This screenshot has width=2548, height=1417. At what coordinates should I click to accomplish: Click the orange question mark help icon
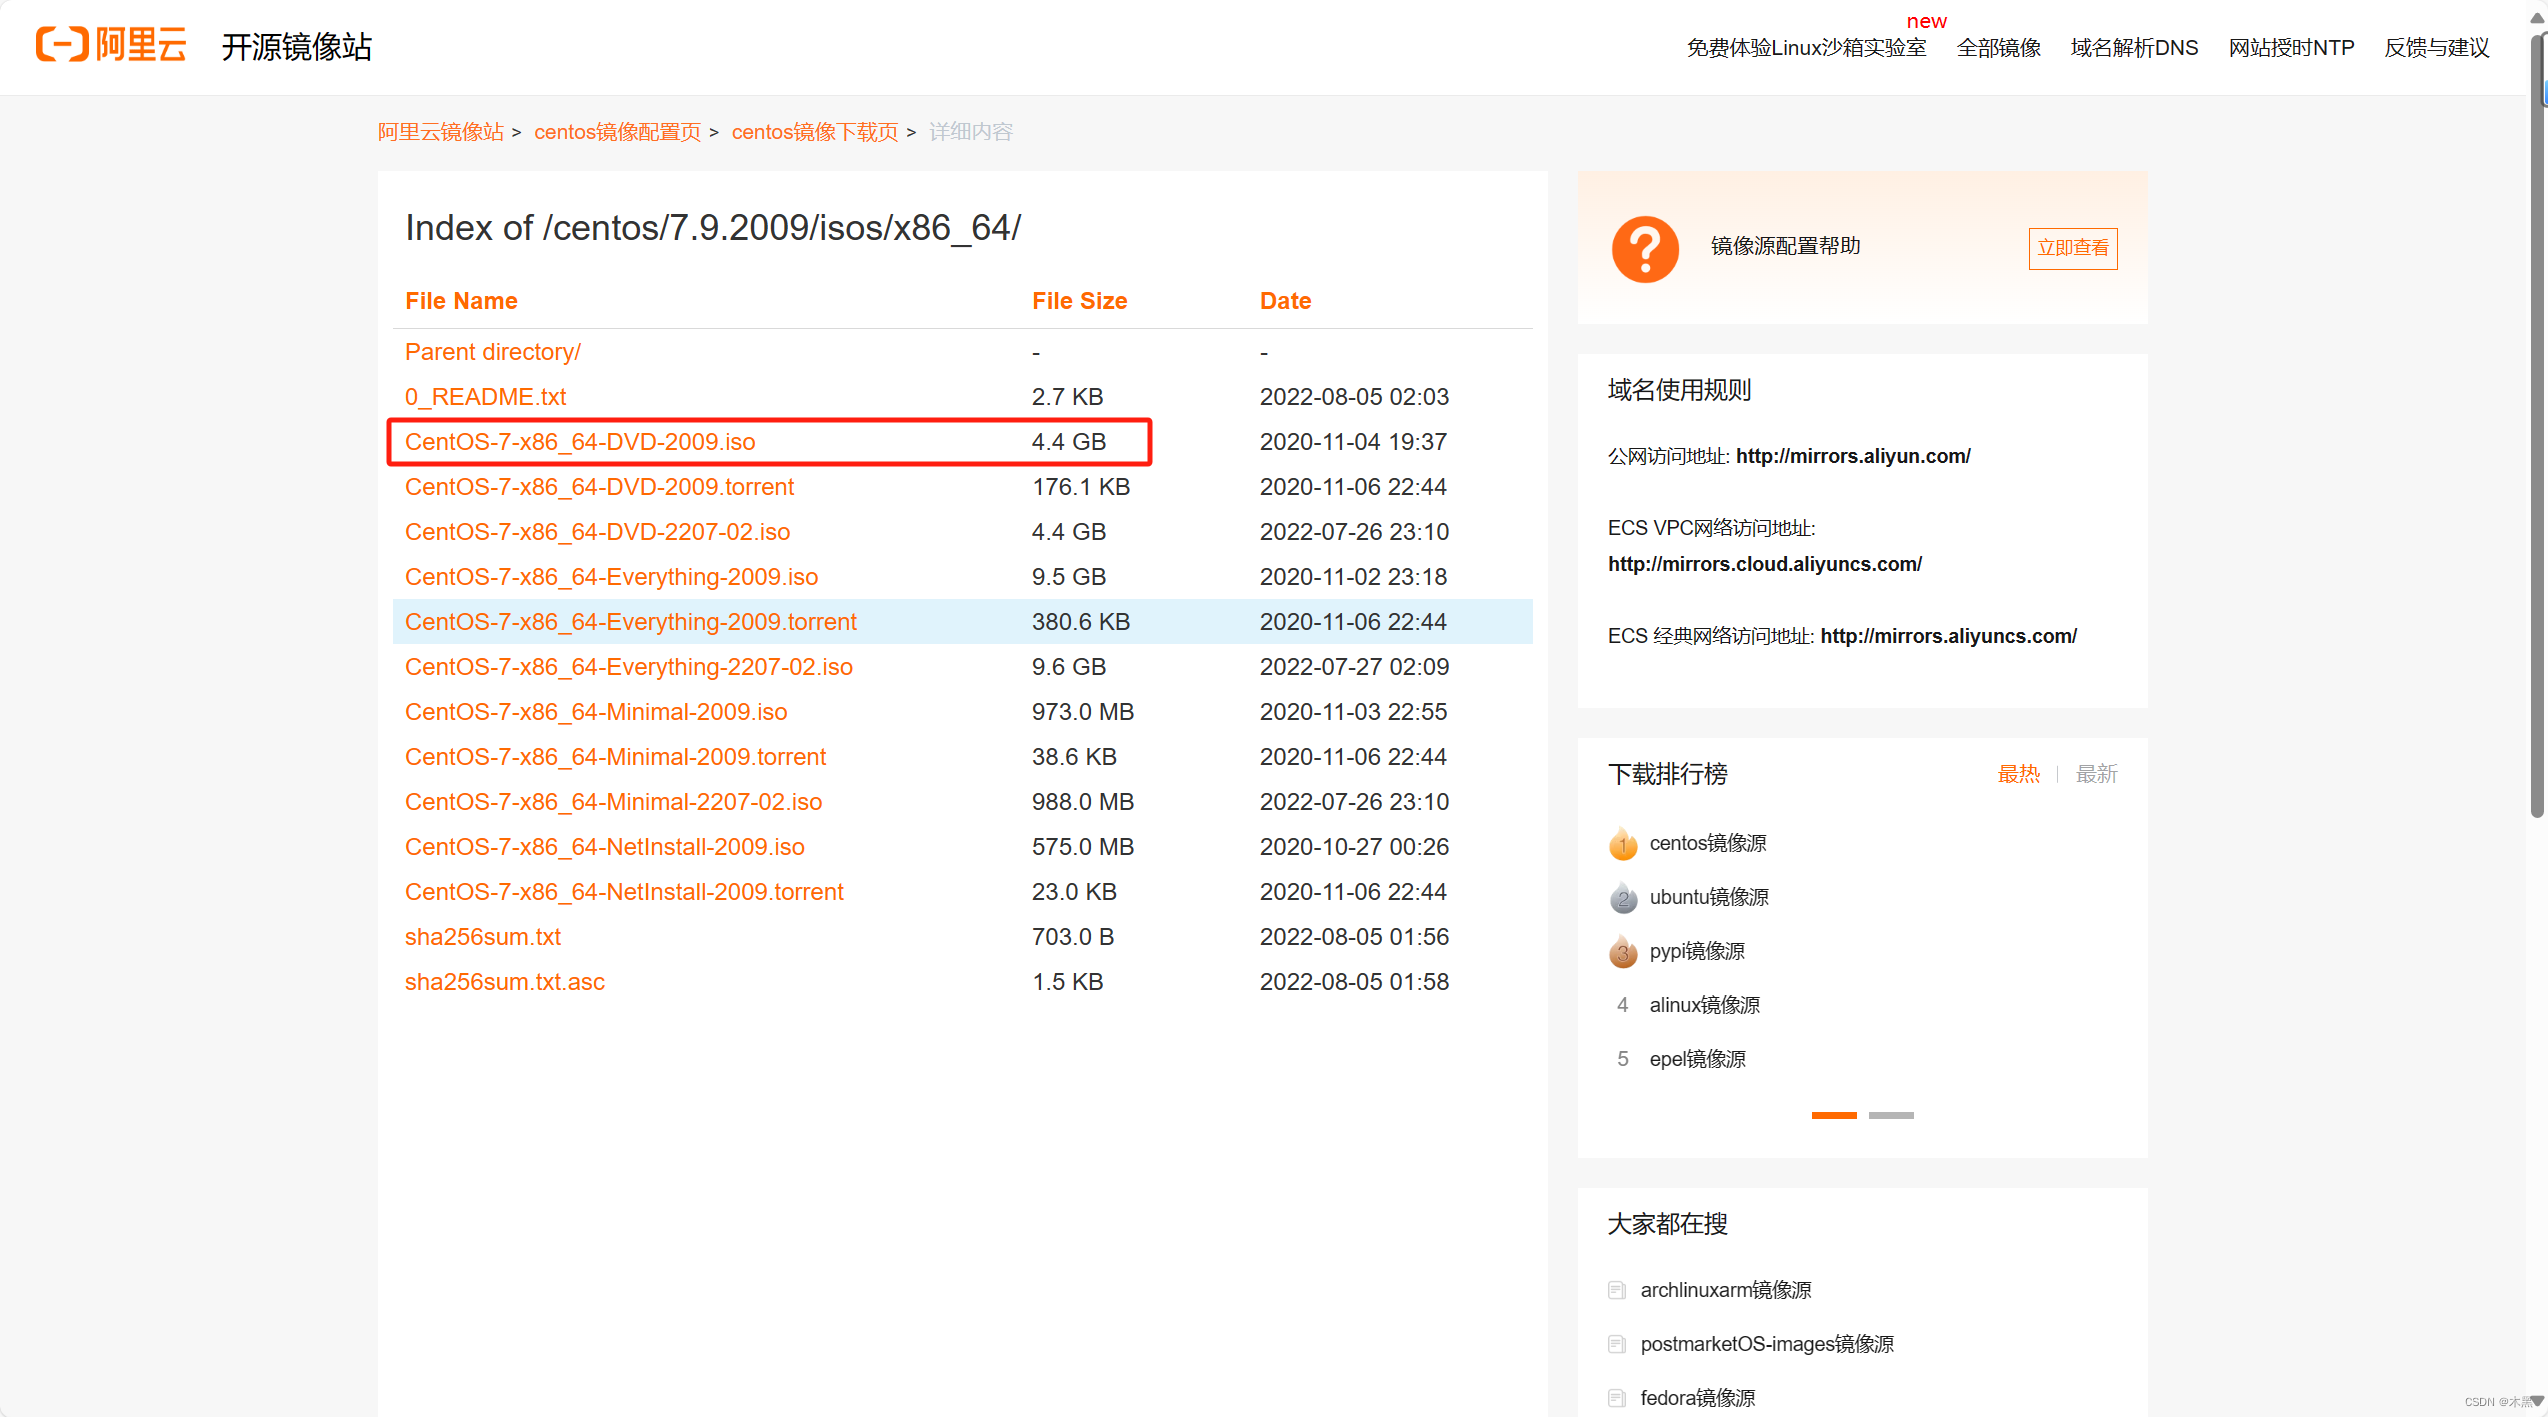click(1644, 248)
